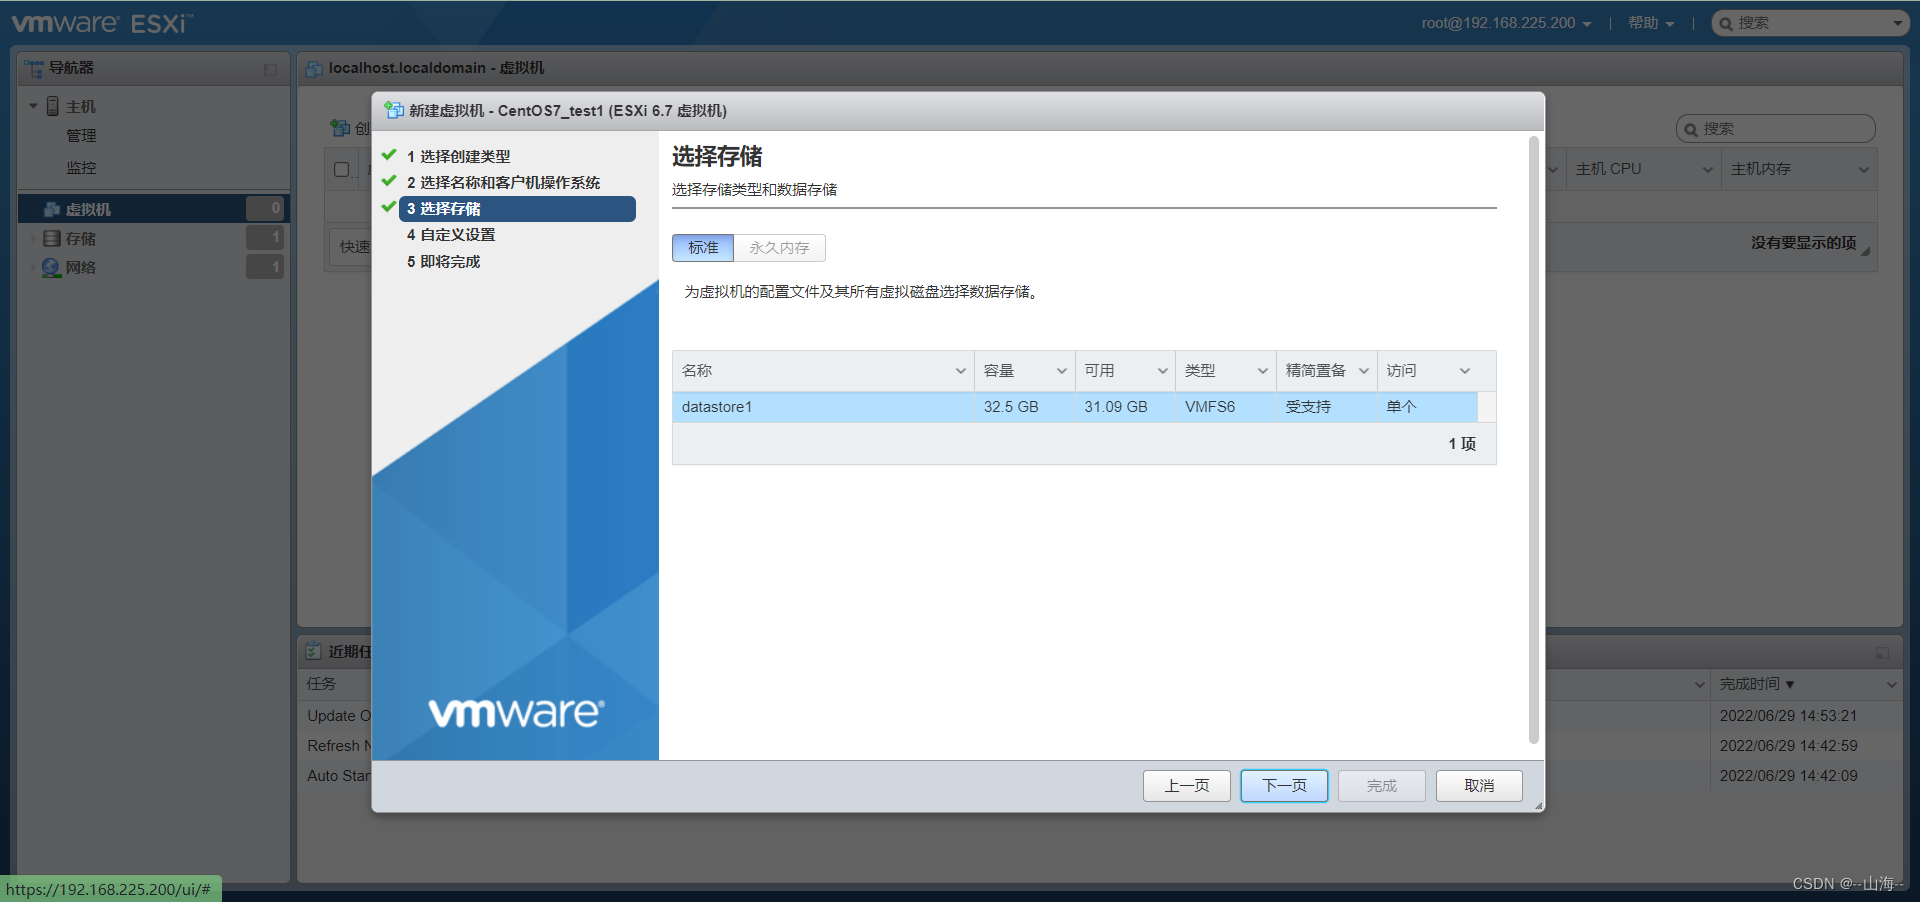Click the wizard dialog vertical scrollbar
This screenshot has width=1920, height=902.
tap(1534, 440)
